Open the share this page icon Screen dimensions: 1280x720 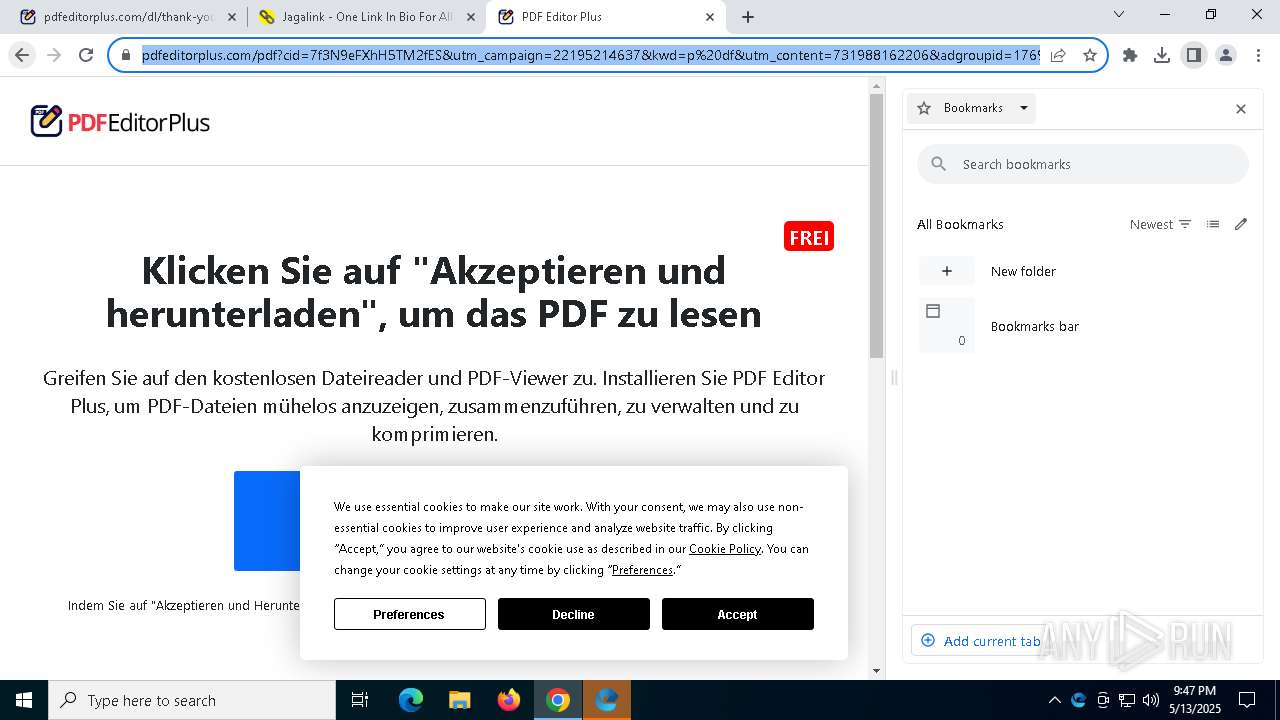[x=1058, y=55]
